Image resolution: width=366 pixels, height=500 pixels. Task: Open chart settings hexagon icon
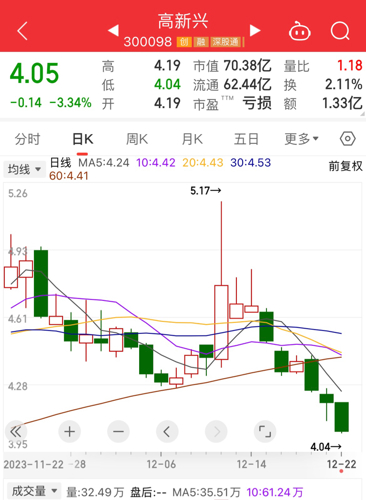pos(347,138)
